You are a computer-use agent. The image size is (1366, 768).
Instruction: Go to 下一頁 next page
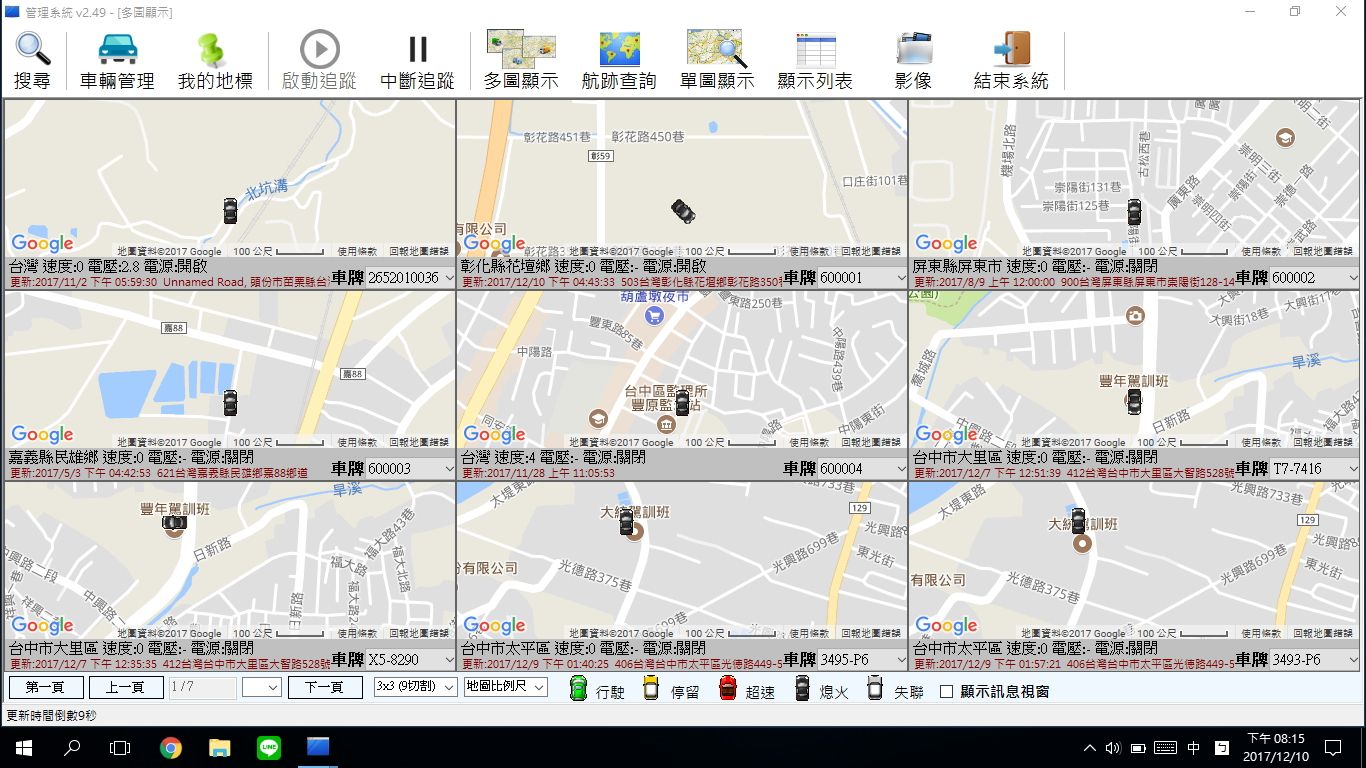[x=325, y=688]
